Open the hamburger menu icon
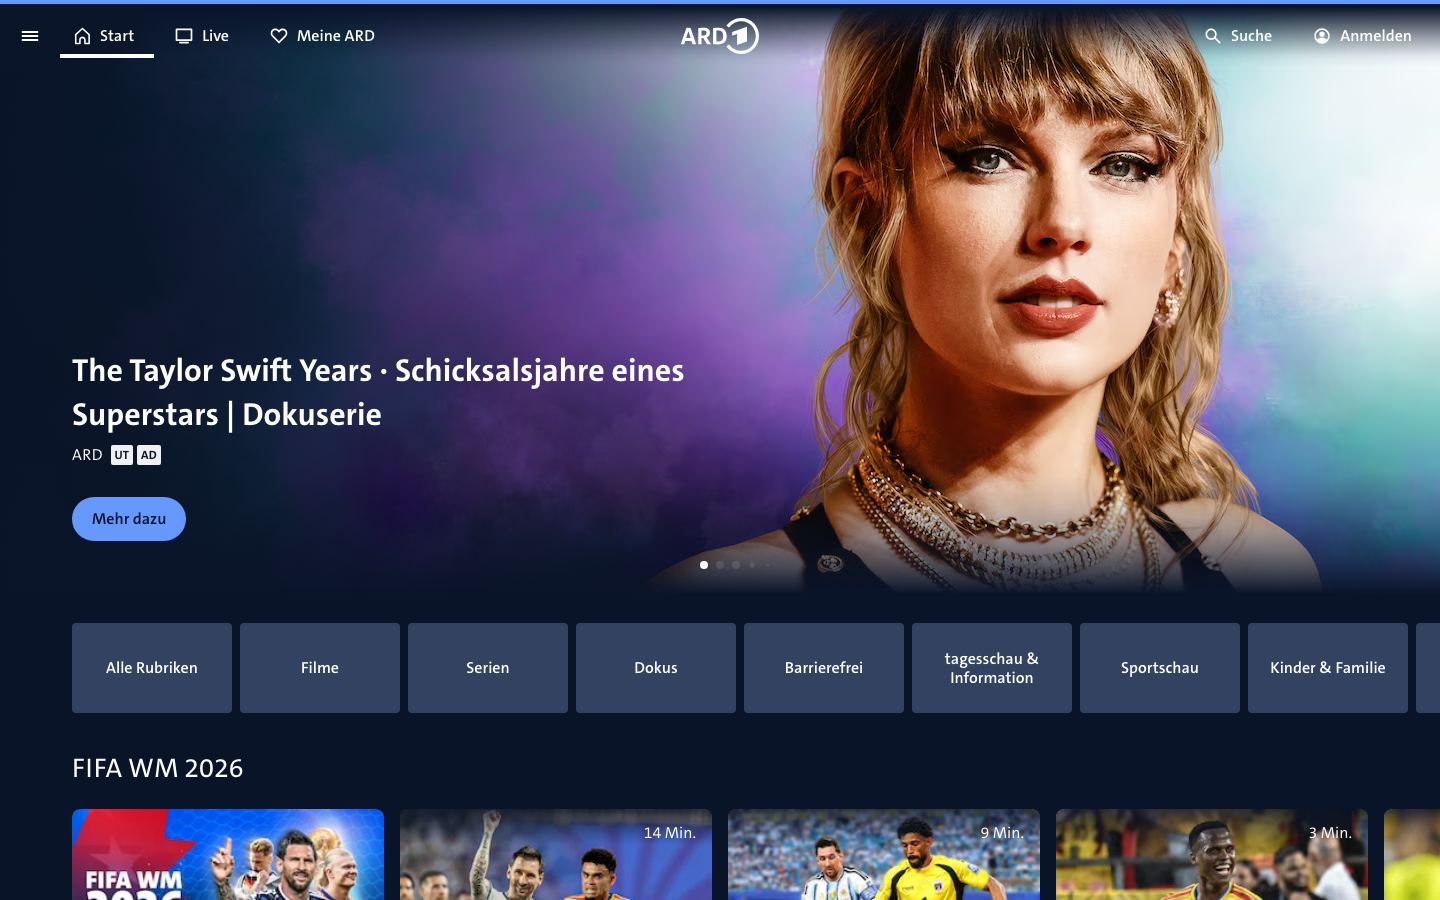Screen dimensions: 1440x900 [30, 36]
